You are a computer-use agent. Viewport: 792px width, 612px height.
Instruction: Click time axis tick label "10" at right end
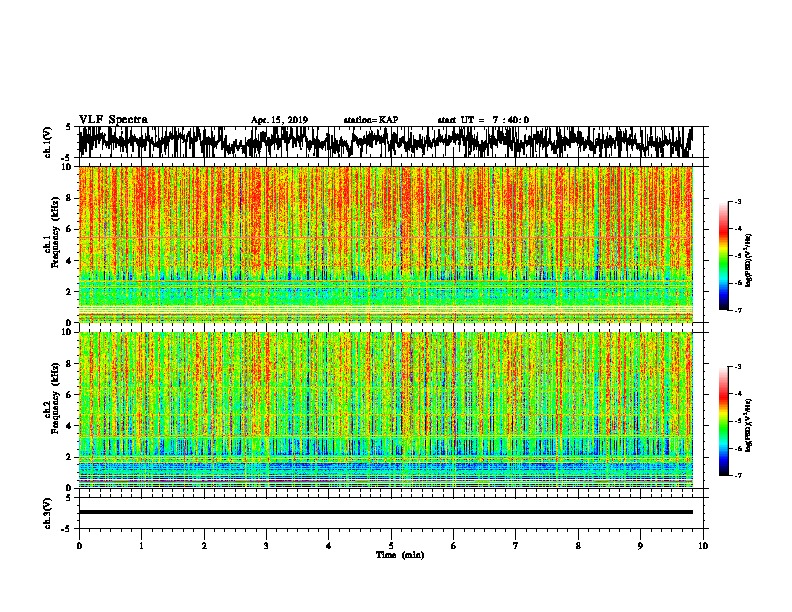(x=703, y=545)
